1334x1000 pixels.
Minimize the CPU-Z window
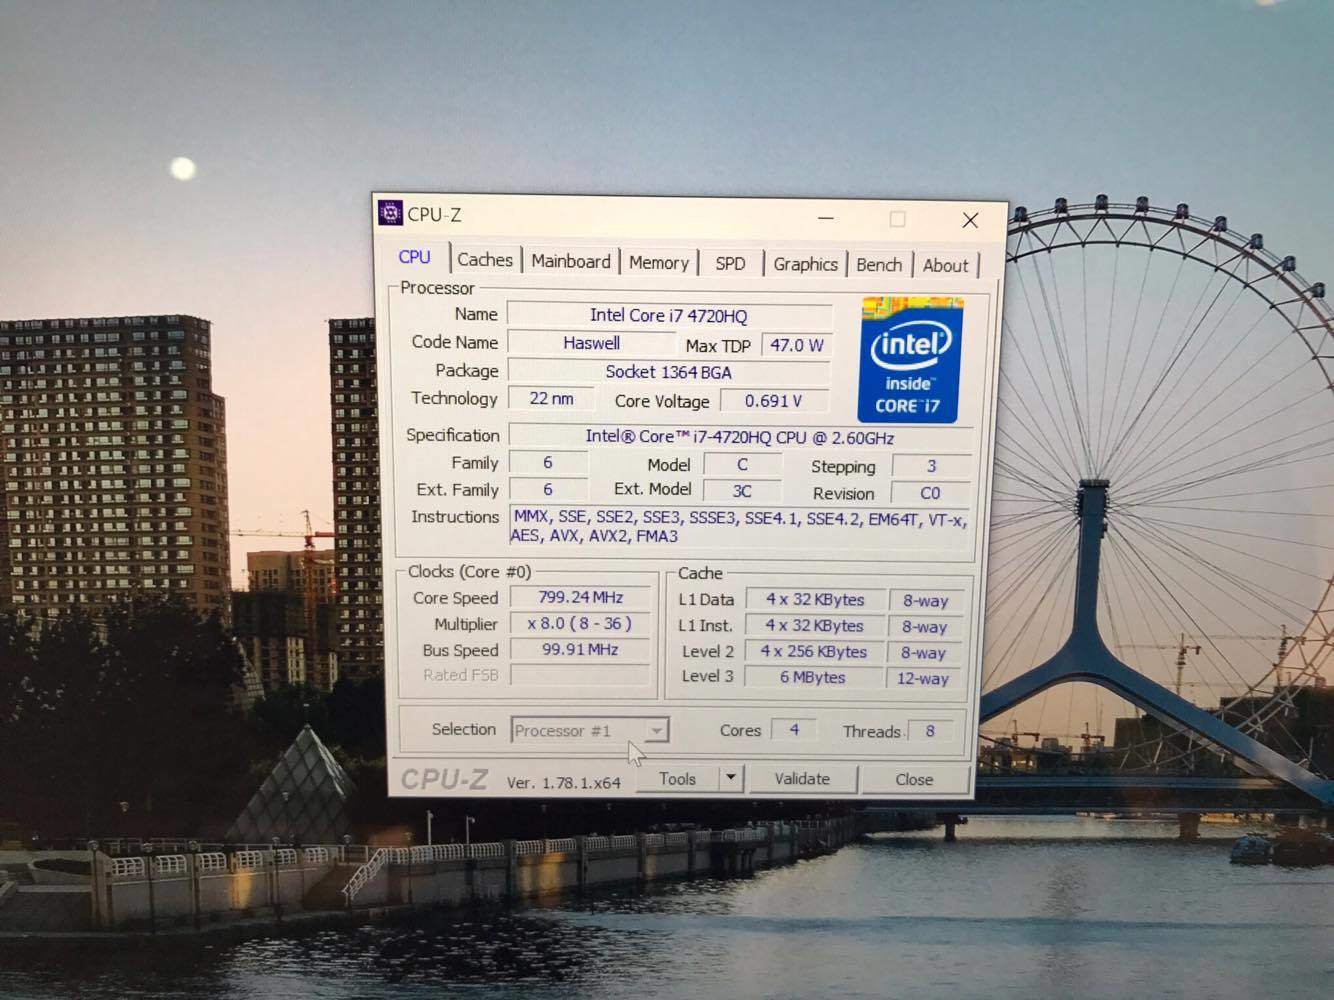coord(826,218)
